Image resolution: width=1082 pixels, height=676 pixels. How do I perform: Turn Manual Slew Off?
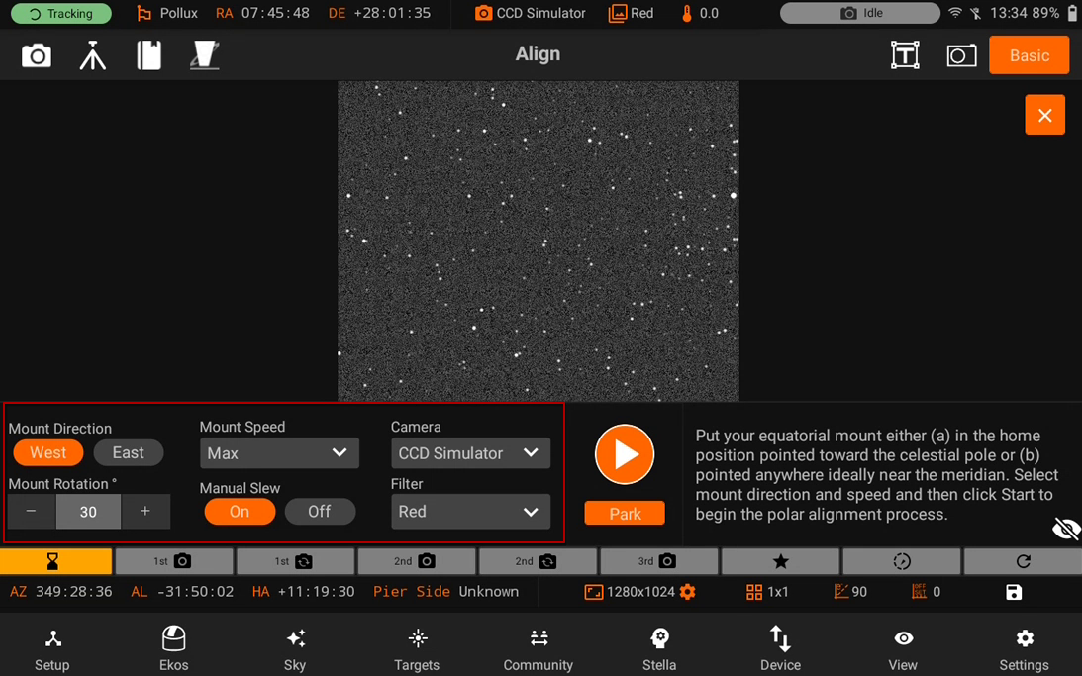coord(319,512)
